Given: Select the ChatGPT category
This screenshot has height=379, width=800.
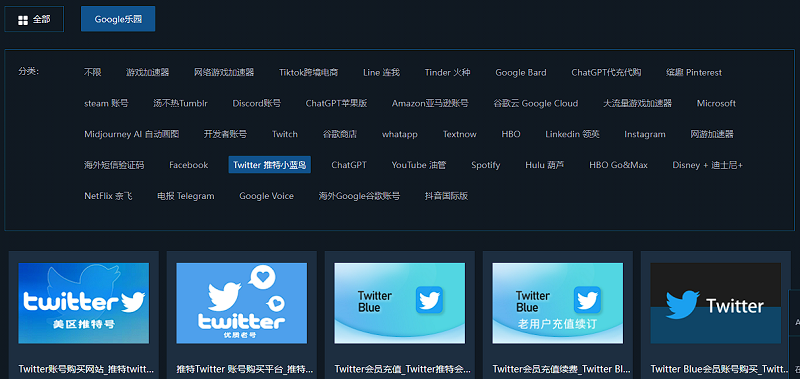Looking at the screenshot, I should [349, 165].
